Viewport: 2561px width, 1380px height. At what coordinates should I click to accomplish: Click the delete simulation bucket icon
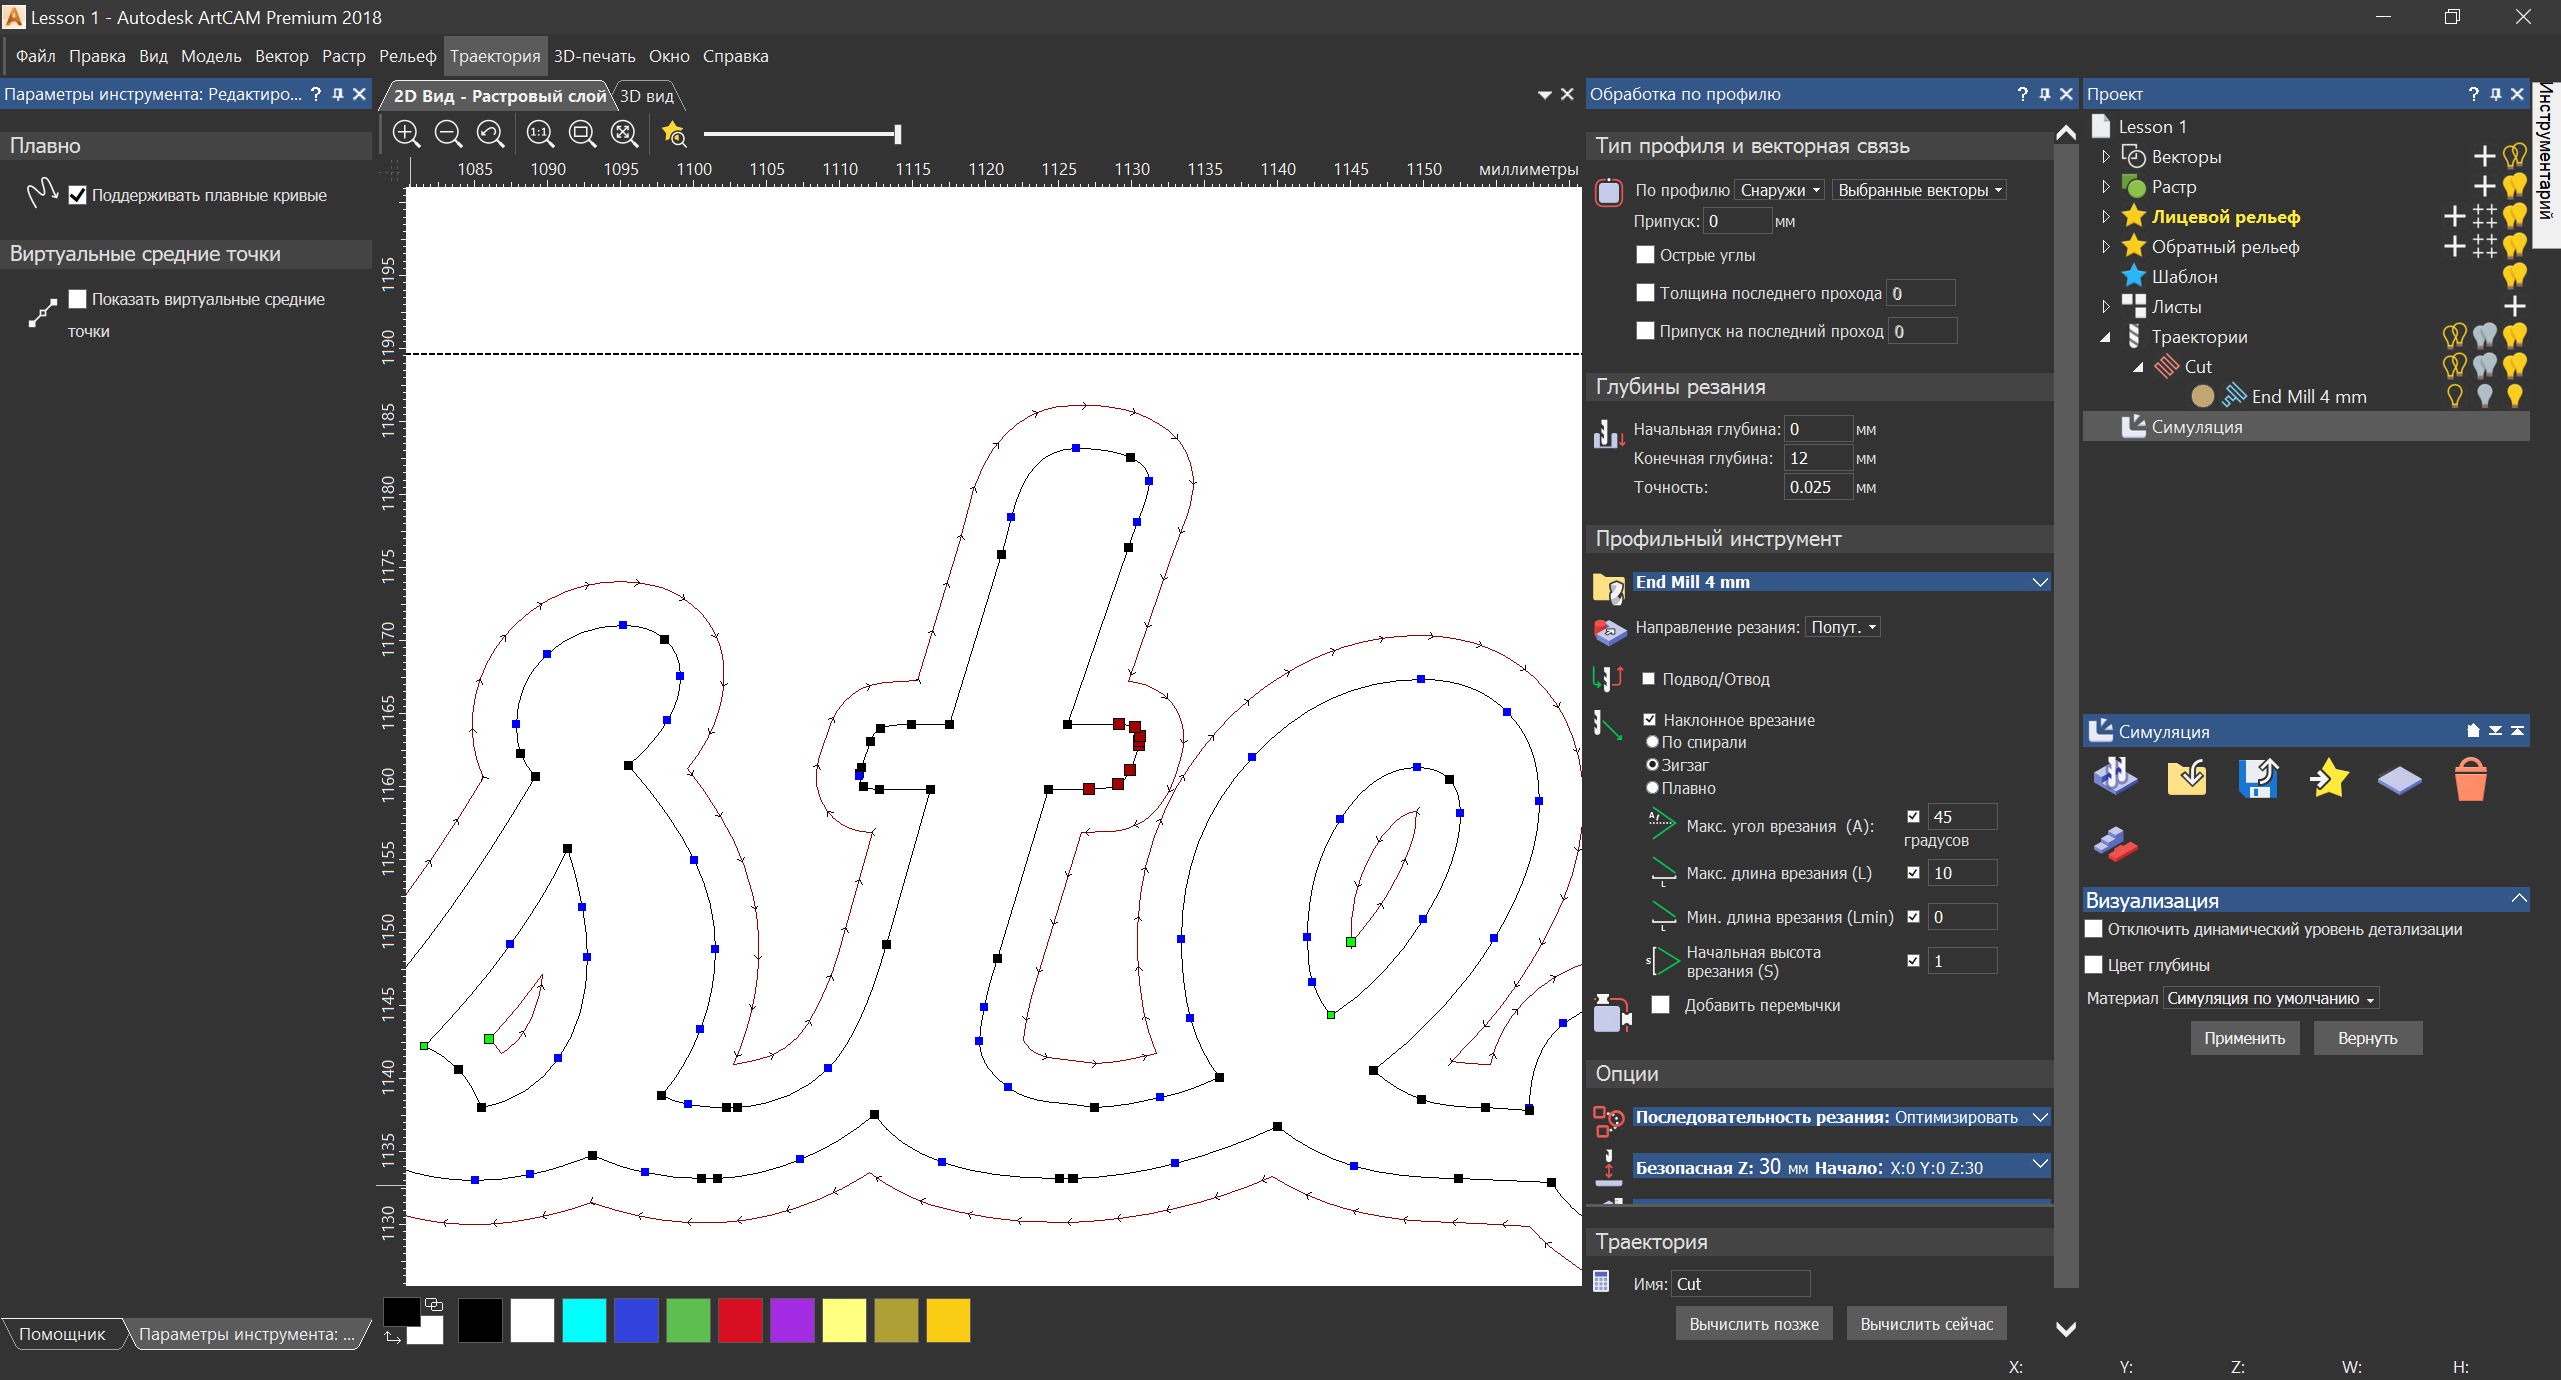pyautogui.click(x=2469, y=779)
